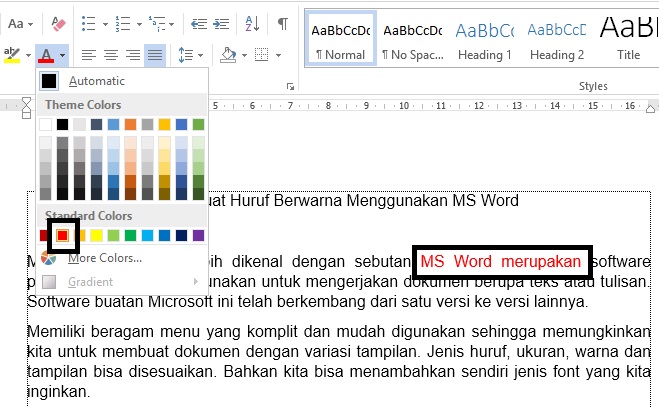Select the standard Purple color swatch
This screenshot has height=407, width=659.
coord(198,235)
